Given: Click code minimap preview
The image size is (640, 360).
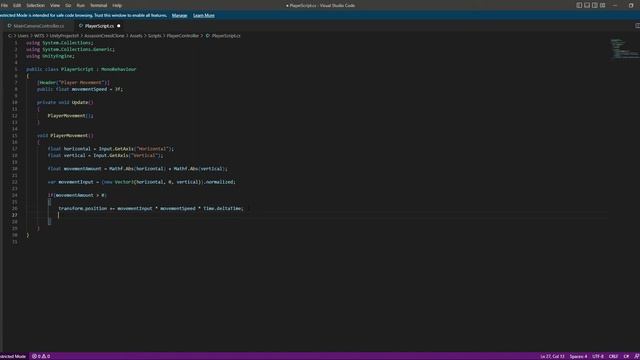Looking at the screenshot, I should tap(624, 49).
